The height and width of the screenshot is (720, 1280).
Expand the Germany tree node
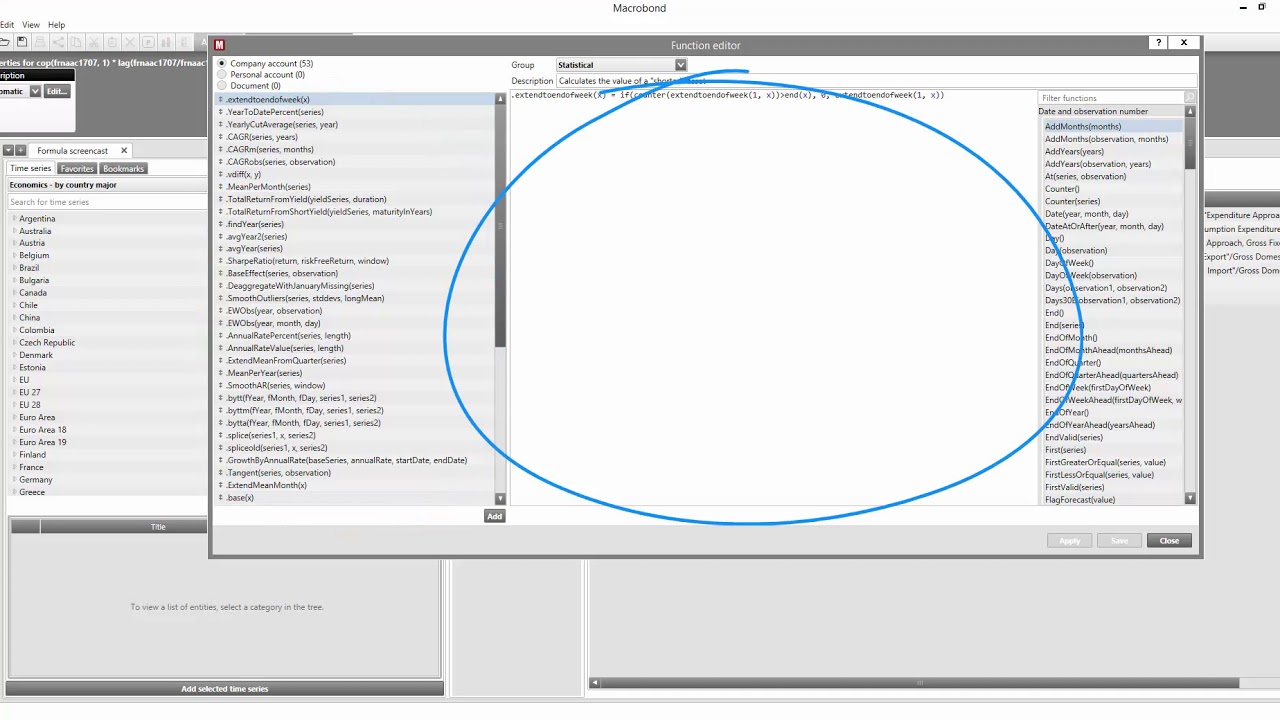tap(14, 479)
